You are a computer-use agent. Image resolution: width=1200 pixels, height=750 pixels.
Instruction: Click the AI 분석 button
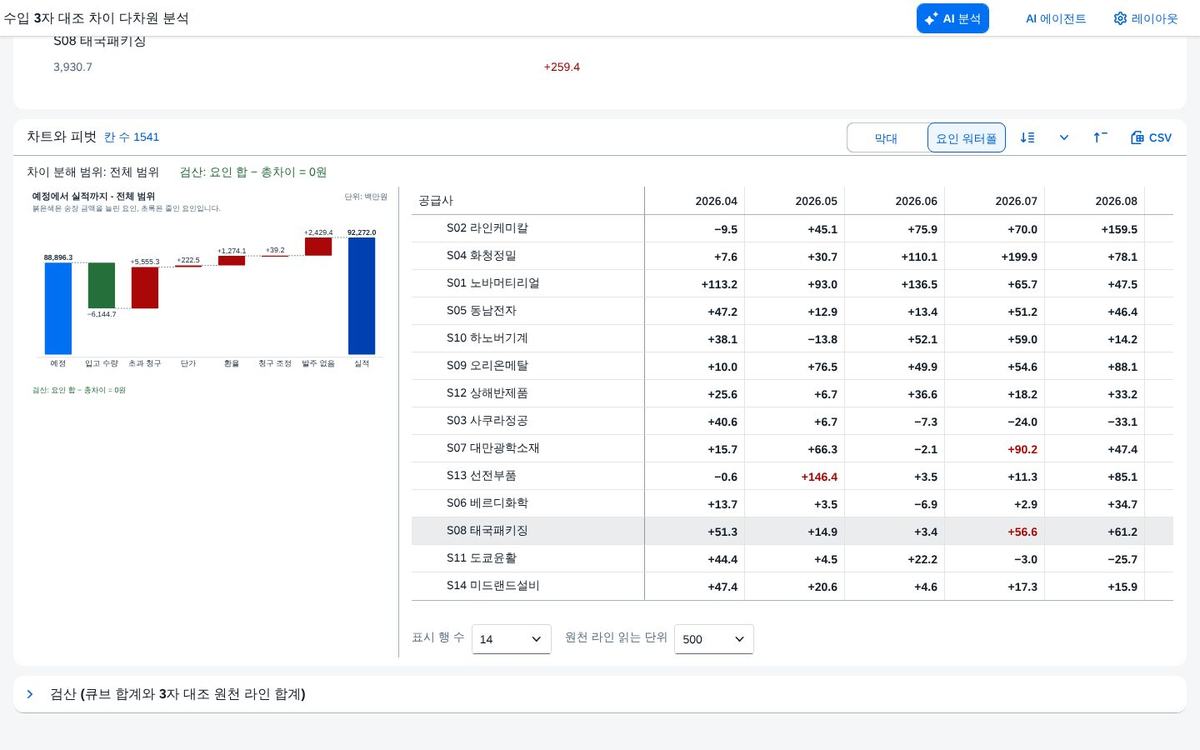pos(952,18)
